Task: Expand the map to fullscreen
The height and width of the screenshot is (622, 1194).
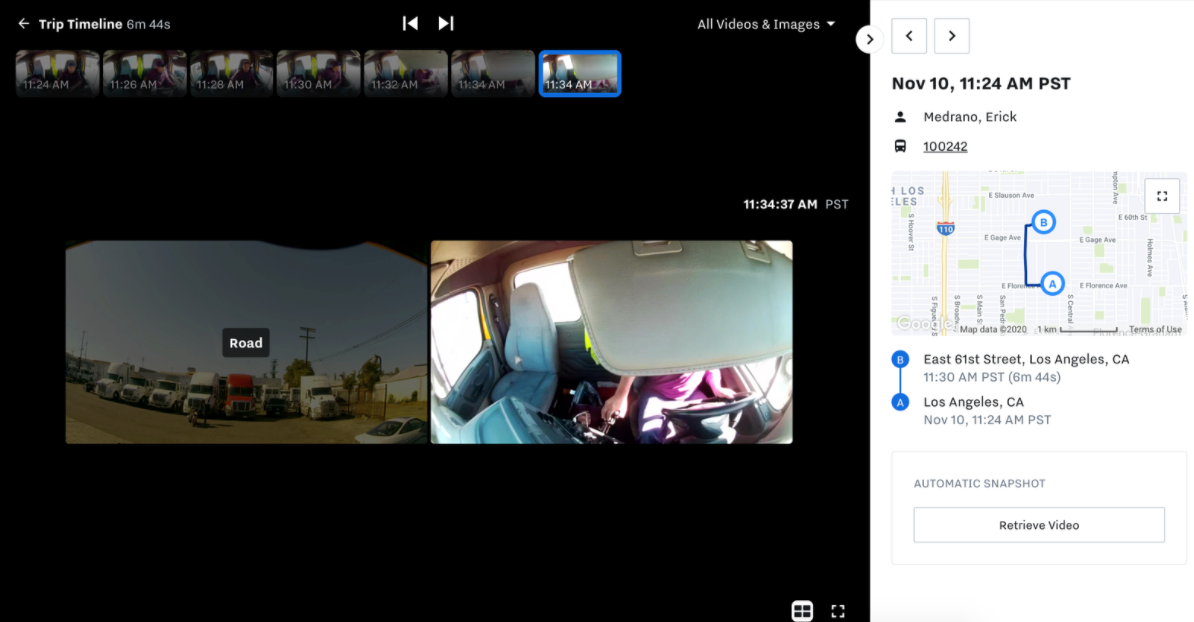Action: point(1162,196)
